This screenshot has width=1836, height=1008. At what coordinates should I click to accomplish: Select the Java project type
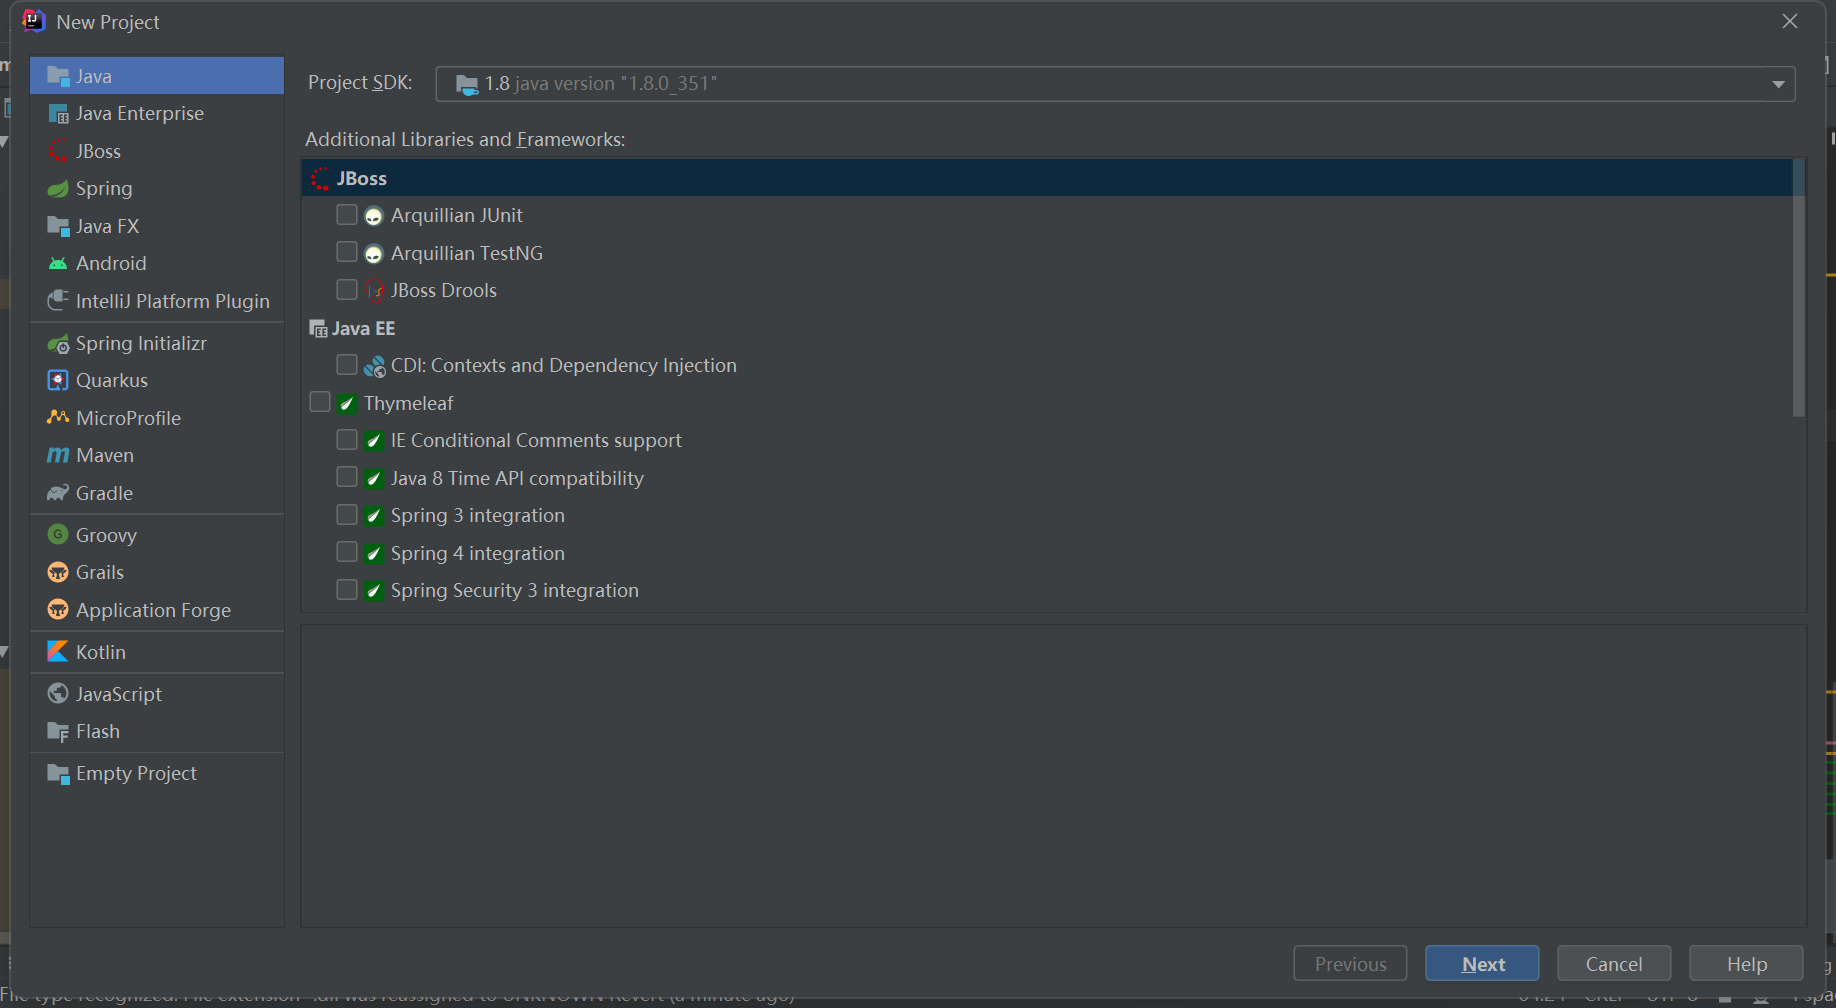click(x=157, y=76)
